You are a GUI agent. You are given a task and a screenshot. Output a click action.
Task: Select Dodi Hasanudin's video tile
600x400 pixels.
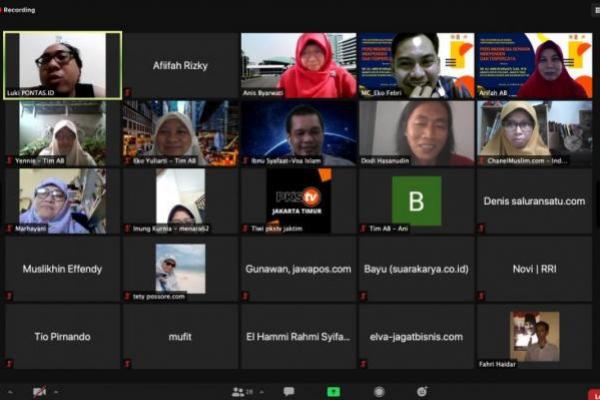[x=417, y=133]
